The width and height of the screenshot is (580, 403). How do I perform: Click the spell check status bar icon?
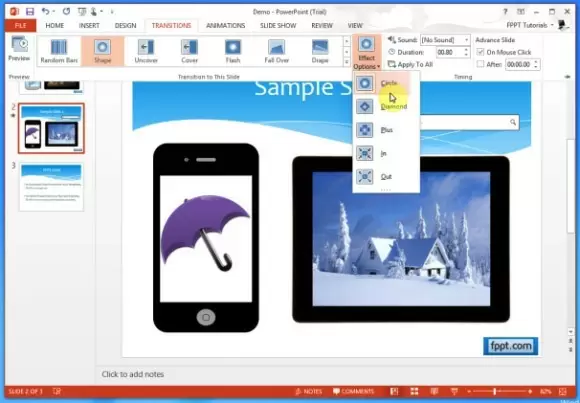coord(57,392)
